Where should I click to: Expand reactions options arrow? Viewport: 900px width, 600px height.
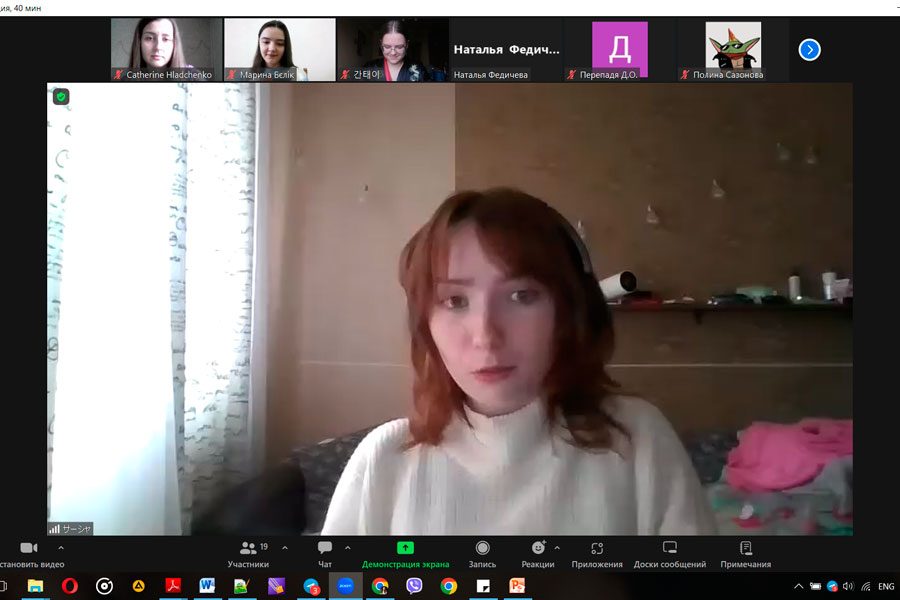(557, 548)
